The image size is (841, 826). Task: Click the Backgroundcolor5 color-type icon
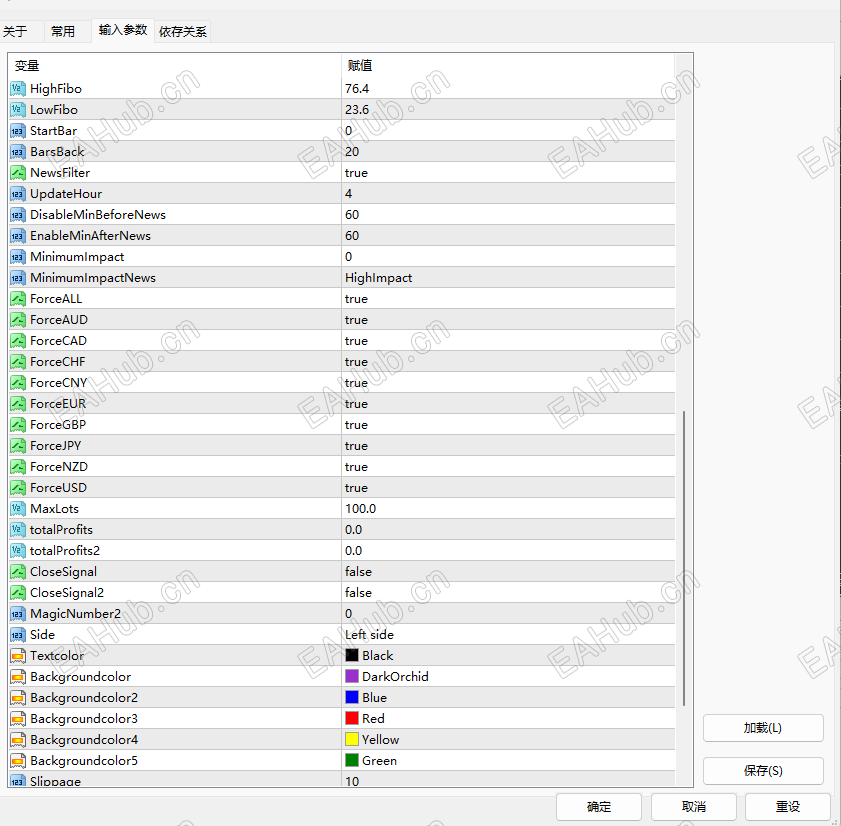(x=18, y=761)
